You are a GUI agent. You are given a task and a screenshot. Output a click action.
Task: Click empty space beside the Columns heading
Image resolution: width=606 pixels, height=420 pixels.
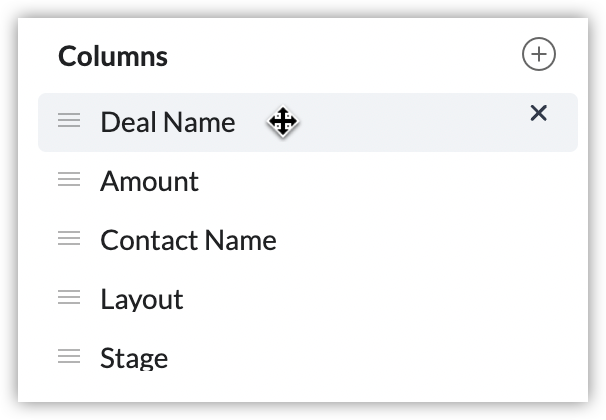click(340, 56)
